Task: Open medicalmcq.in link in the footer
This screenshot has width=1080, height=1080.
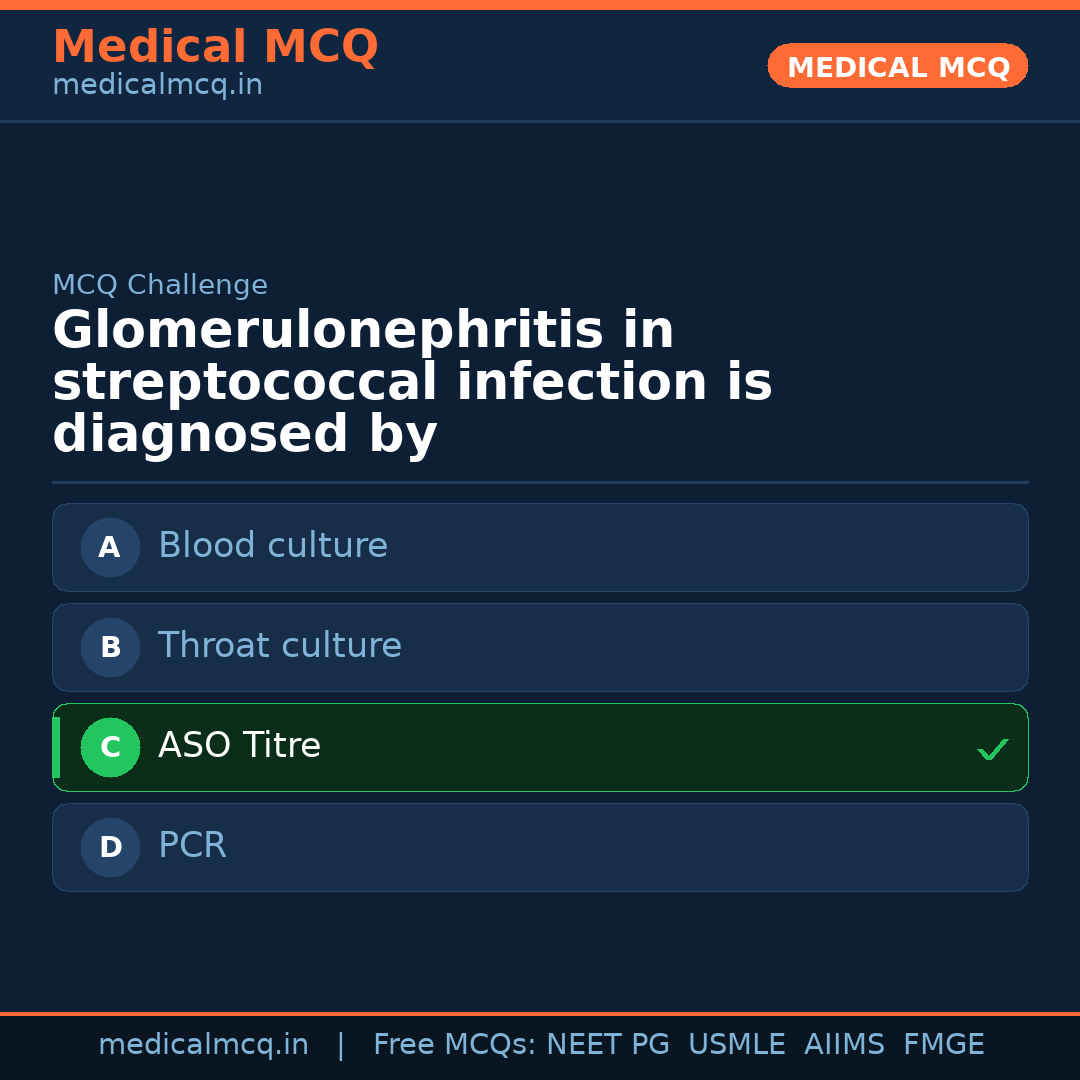Action: (x=203, y=1045)
